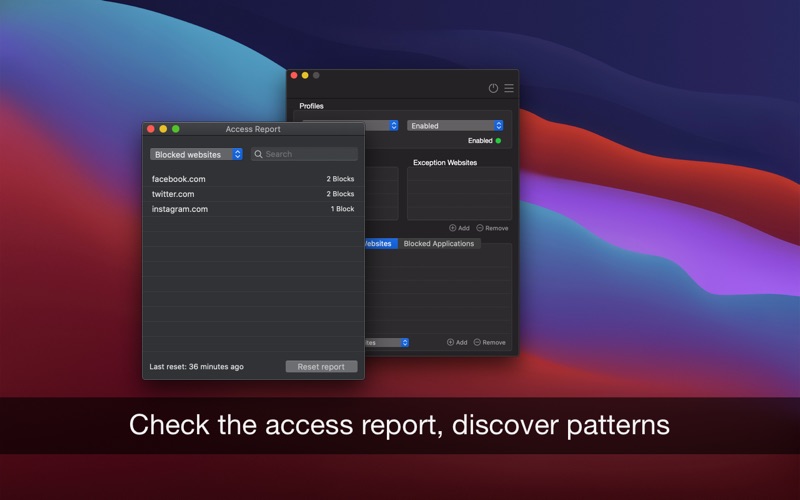Switch to Blocked Applications tab
Screen dimensions: 800x500
tap(439, 244)
